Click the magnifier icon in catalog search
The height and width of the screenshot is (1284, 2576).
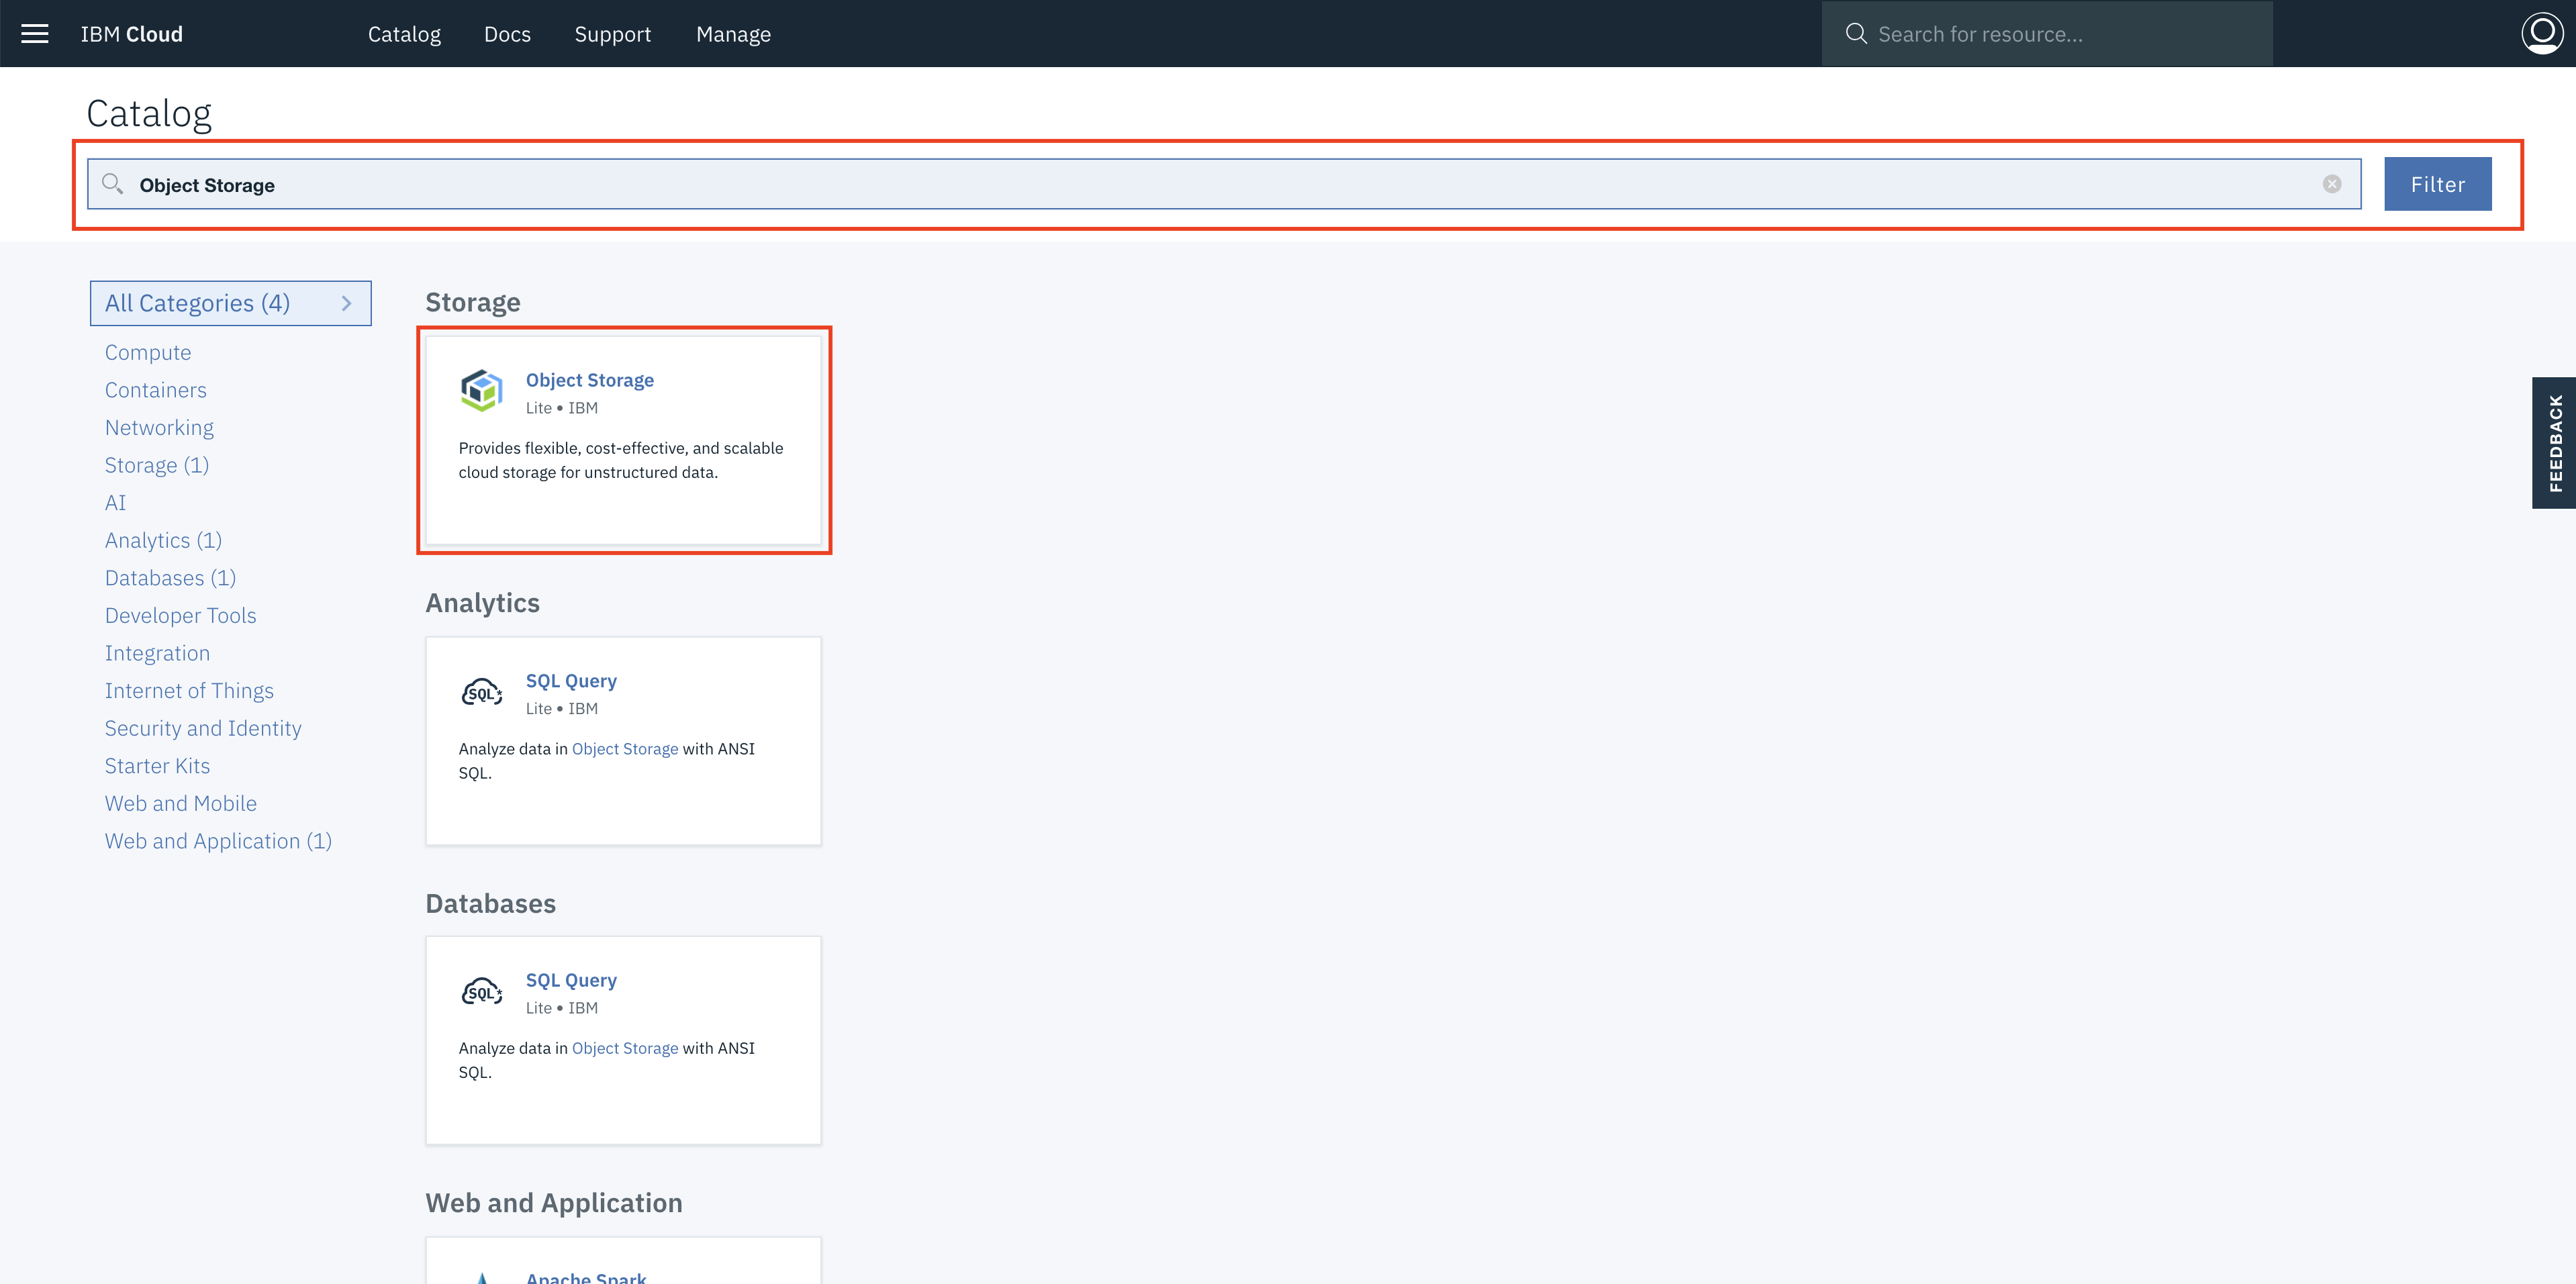point(113,184)
